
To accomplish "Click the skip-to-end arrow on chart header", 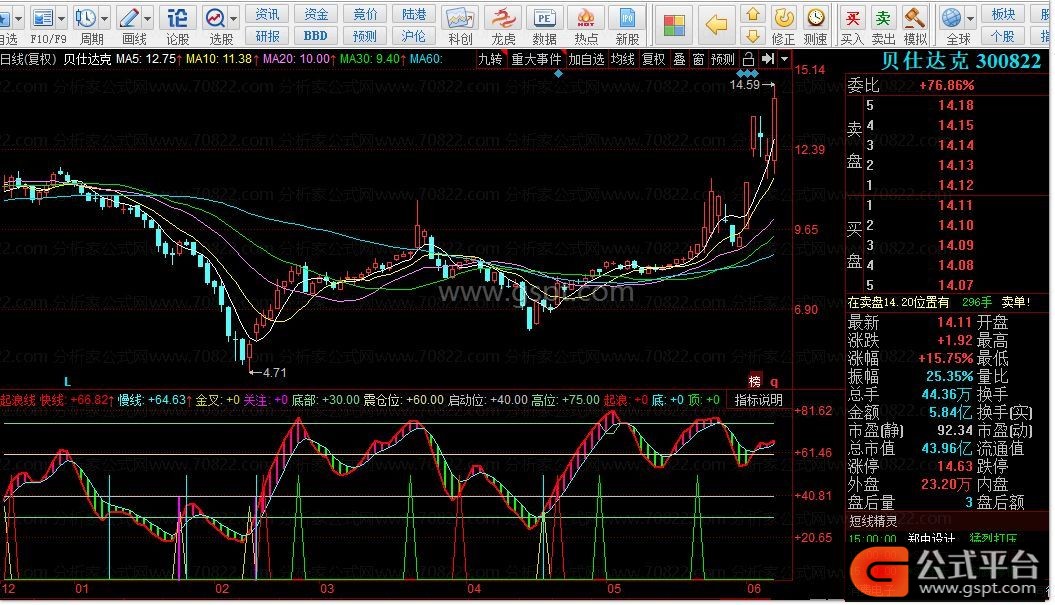I will pos(768,59).
